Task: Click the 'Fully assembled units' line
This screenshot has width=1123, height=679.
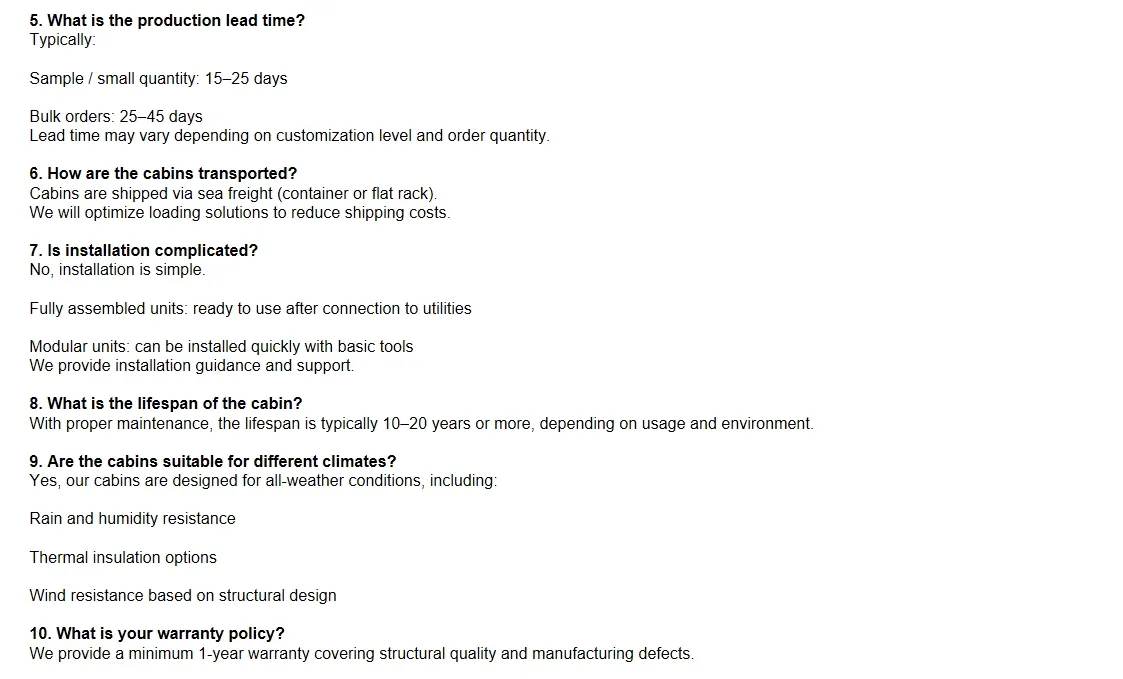Action: (x=250, y=308)
